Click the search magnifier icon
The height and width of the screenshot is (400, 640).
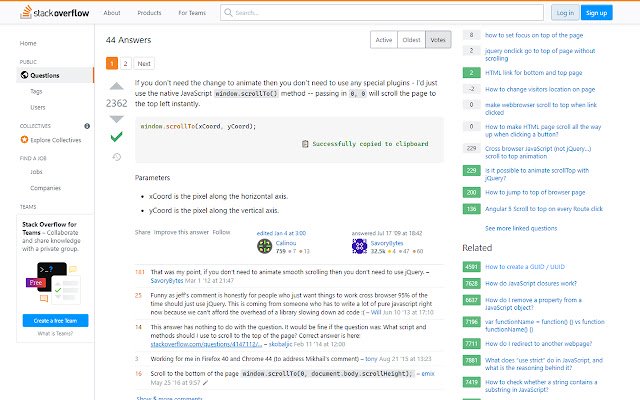click(229, 12)
